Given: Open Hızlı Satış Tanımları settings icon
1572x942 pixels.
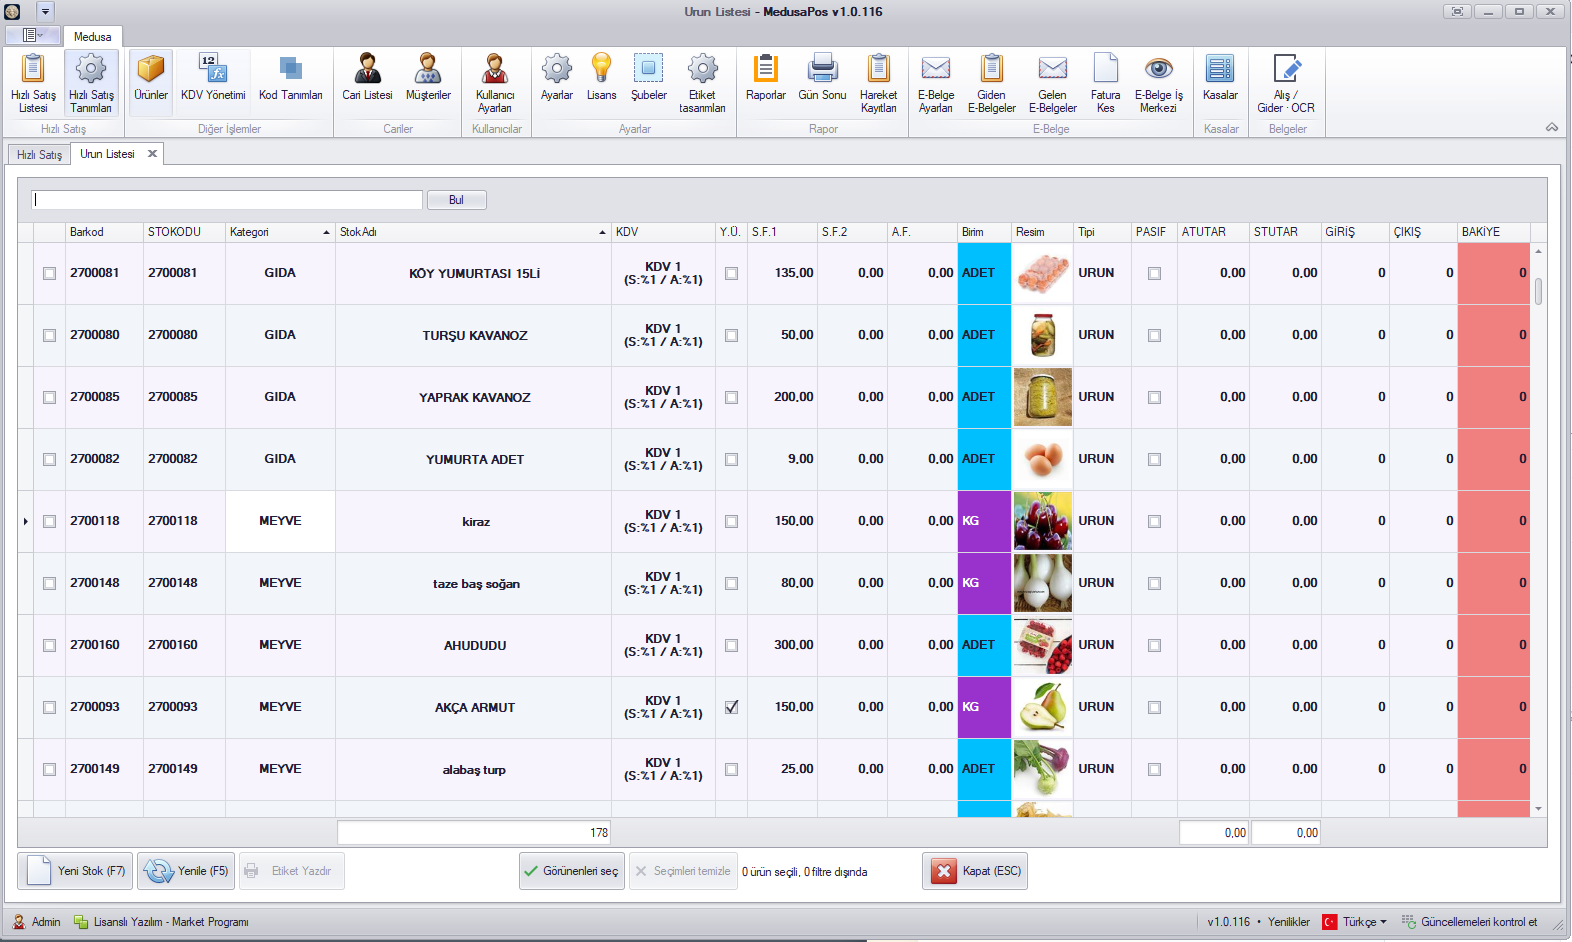Looking at the screenshot, I should click(x=91, y=83).
